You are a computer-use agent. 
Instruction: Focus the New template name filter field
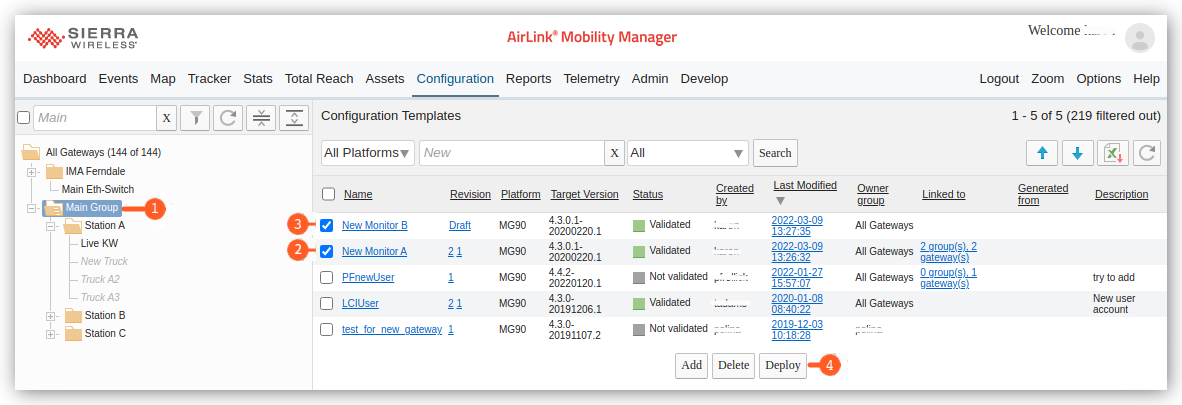coord(512,153)
